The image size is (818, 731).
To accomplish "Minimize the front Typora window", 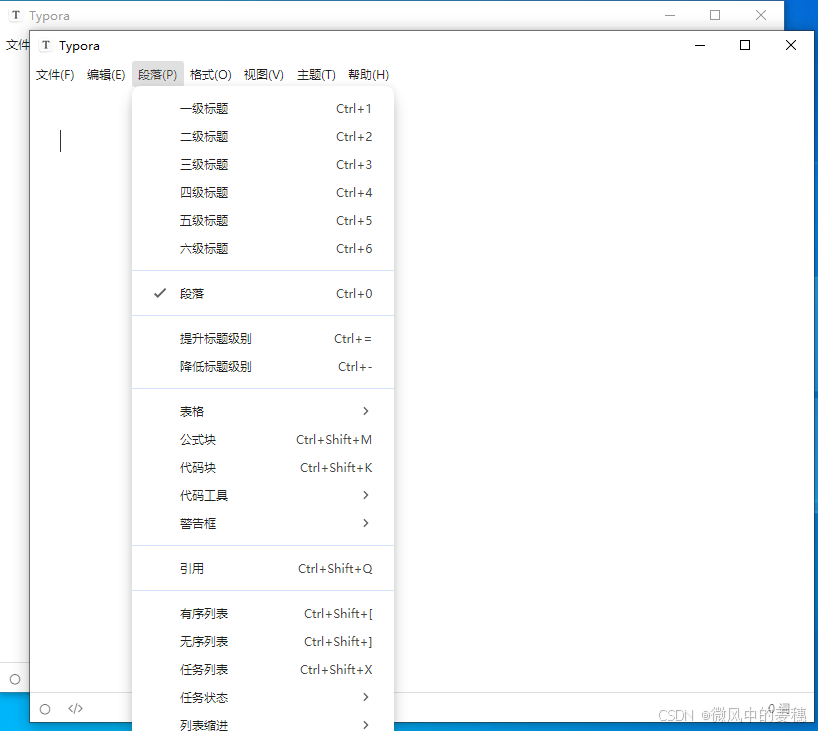I will coord(700,45).
